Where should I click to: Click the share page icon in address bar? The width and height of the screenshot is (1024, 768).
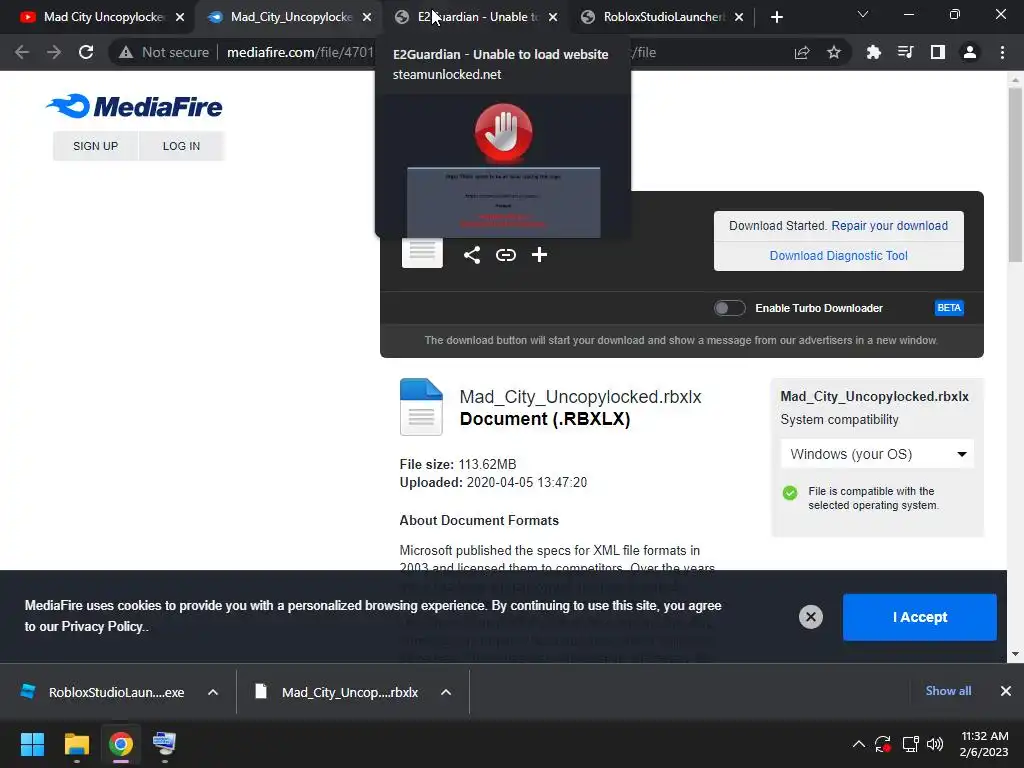tap(802, 52)
